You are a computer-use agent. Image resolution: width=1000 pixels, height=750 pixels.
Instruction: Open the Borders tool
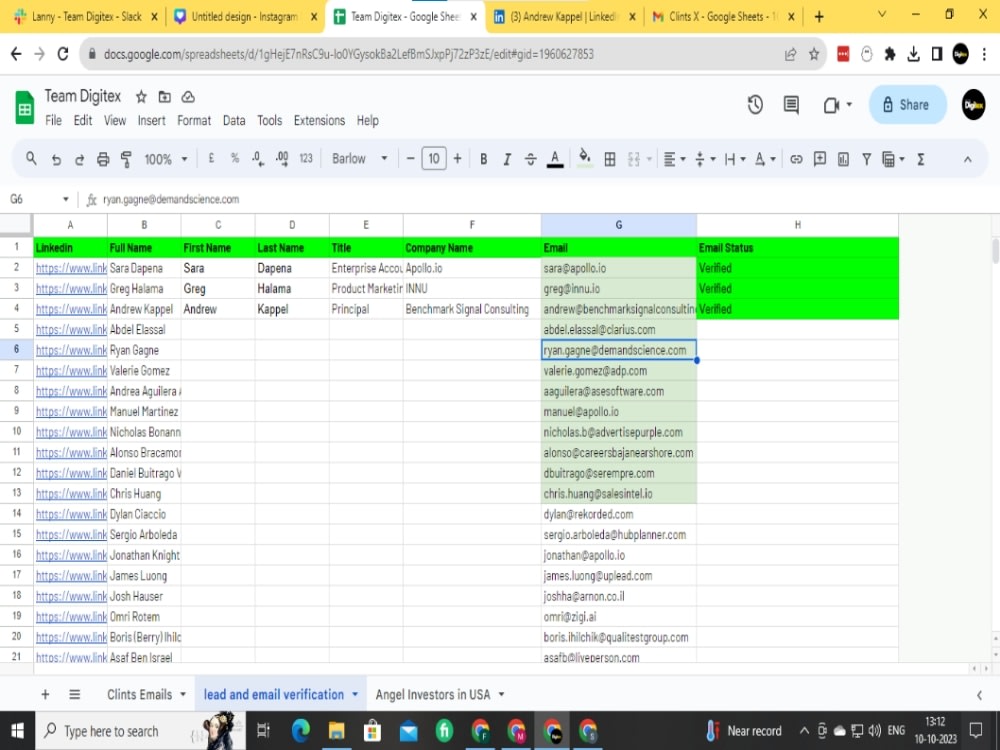pyautogui.click(x=610, y=159)
